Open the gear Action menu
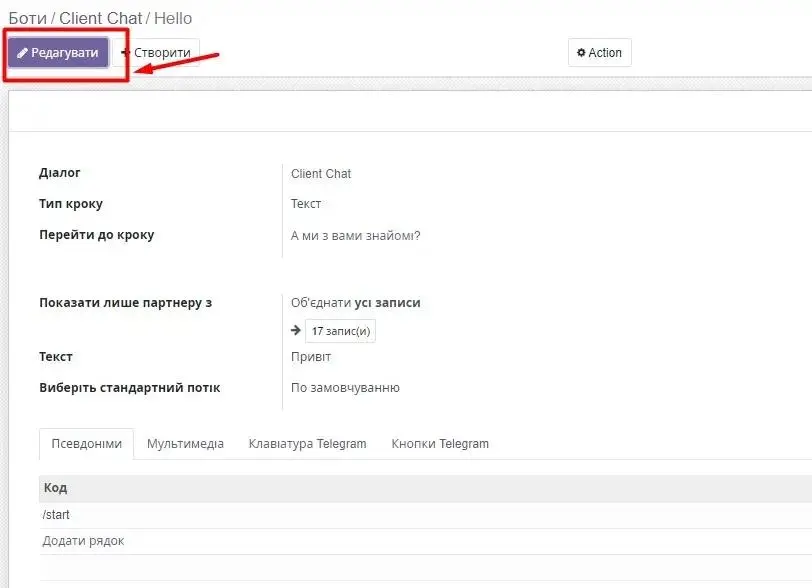The width and height of the screenshot is (812, 588). click(599, 53)
